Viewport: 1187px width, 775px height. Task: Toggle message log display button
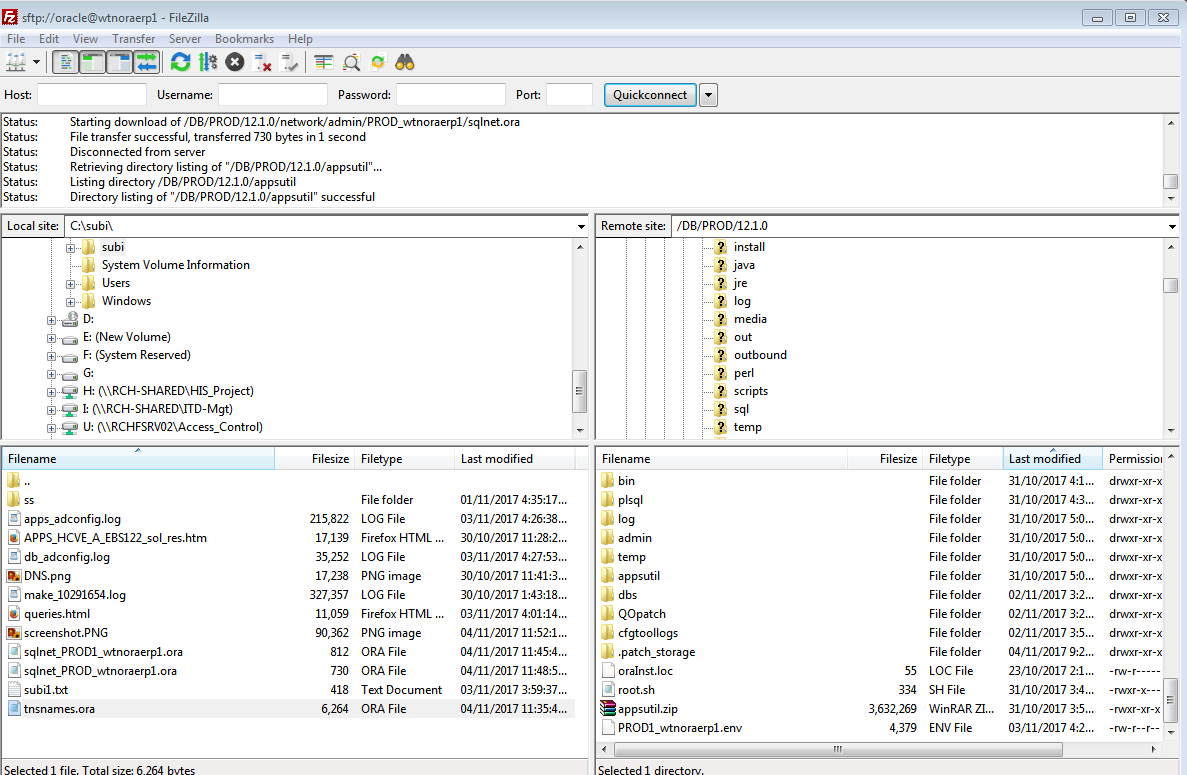tap(66, 62)
